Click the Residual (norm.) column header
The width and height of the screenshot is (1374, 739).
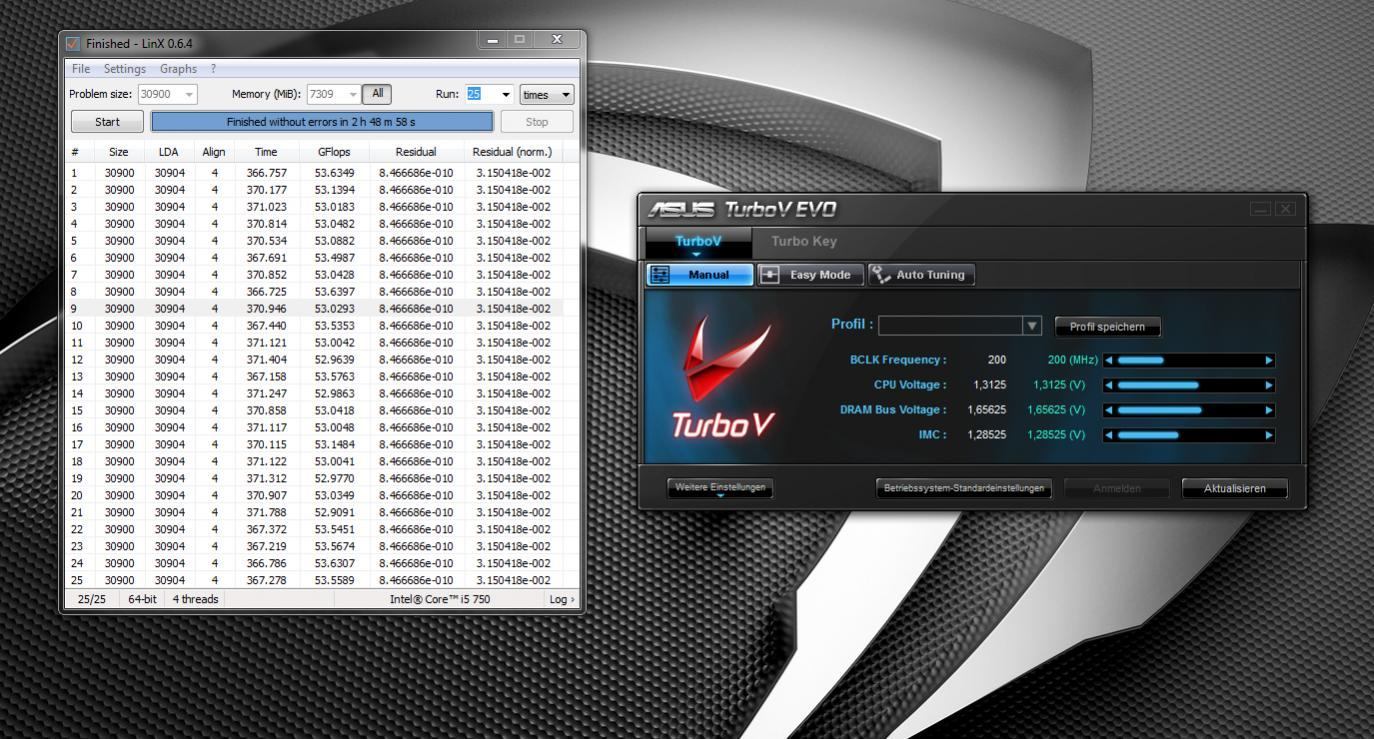pyautogui.click(x=512, y=152)
